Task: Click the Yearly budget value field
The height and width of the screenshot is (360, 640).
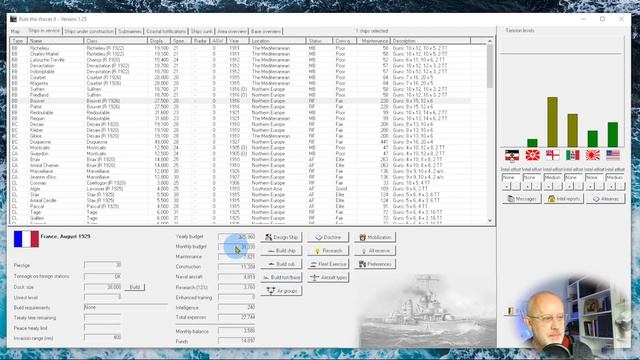Action: tap(237, 237)
